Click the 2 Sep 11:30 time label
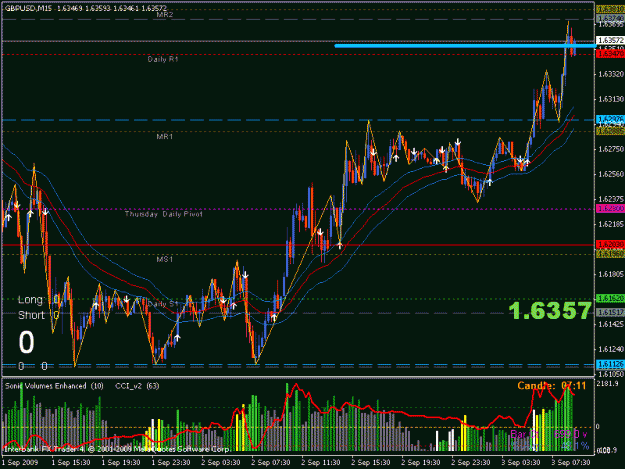Viewport: 625px width, 469px height. coord(321,463)
